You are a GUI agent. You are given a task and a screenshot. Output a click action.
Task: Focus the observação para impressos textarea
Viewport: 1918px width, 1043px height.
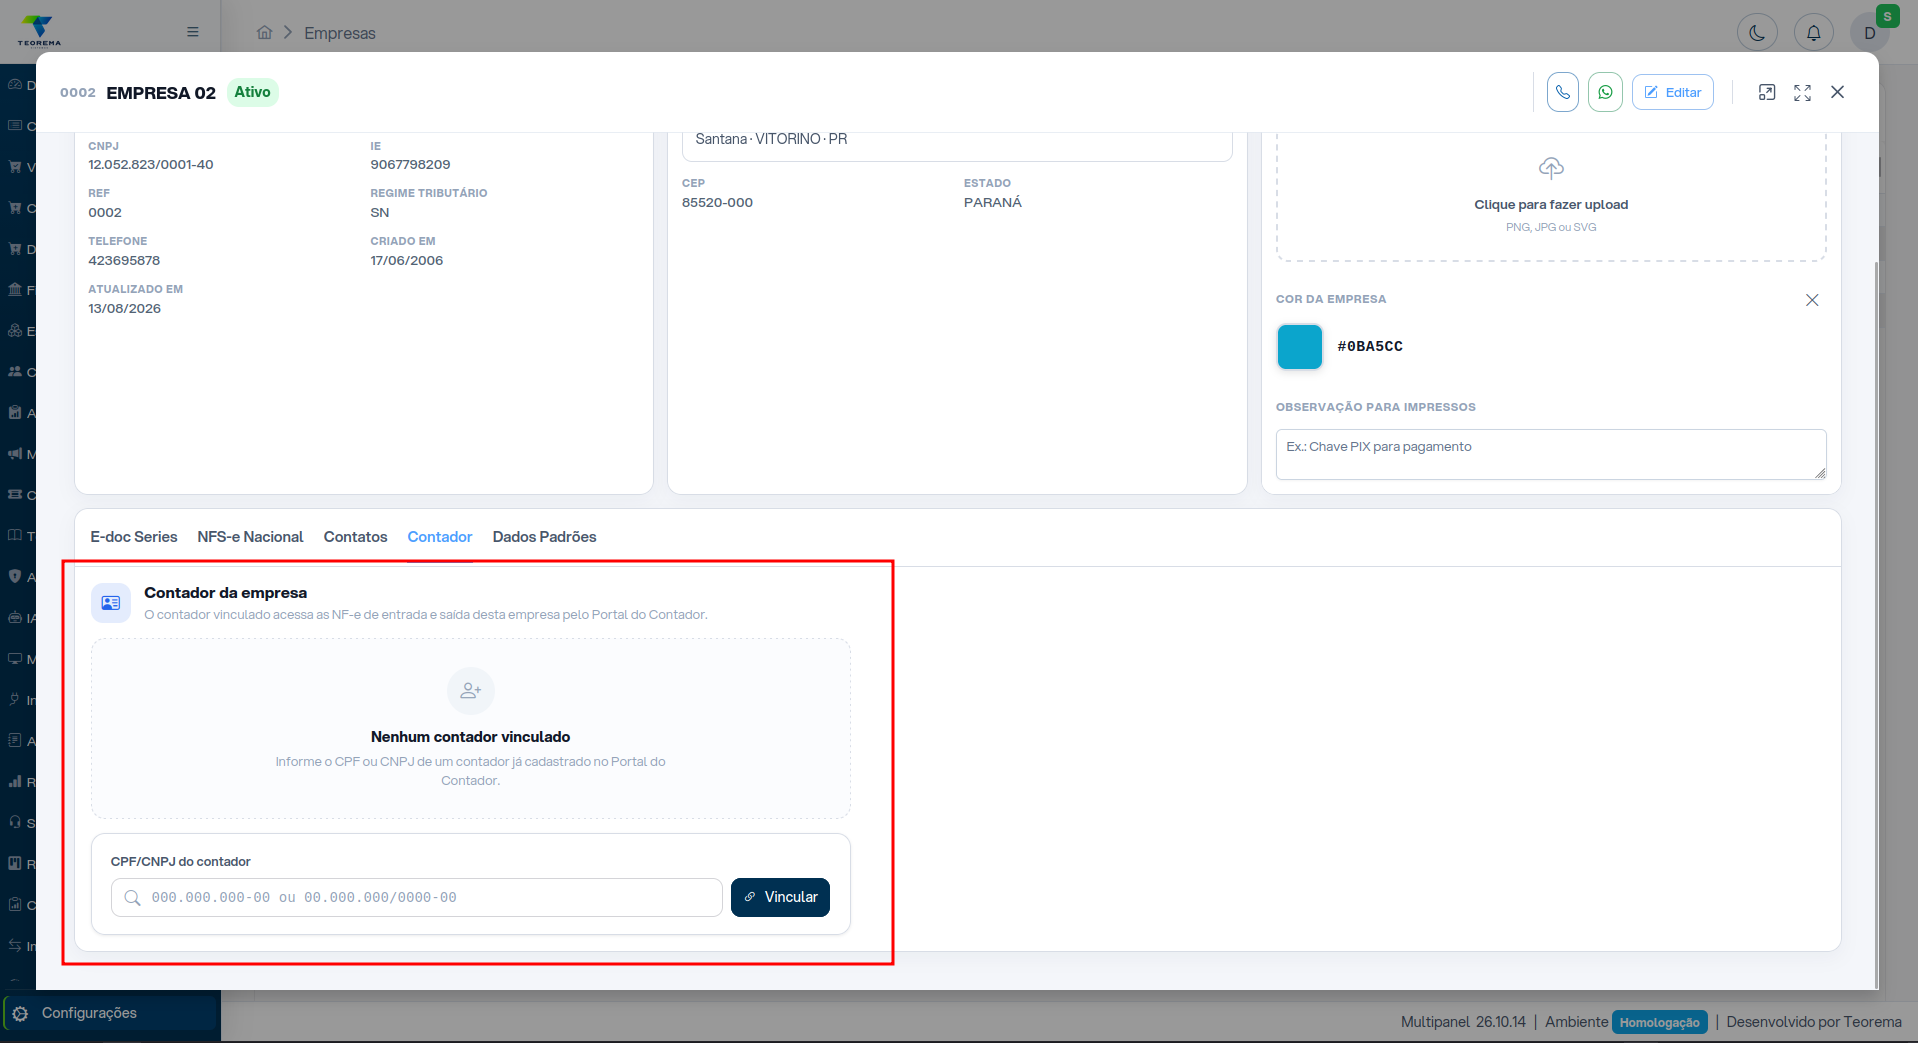[1551, 455]
